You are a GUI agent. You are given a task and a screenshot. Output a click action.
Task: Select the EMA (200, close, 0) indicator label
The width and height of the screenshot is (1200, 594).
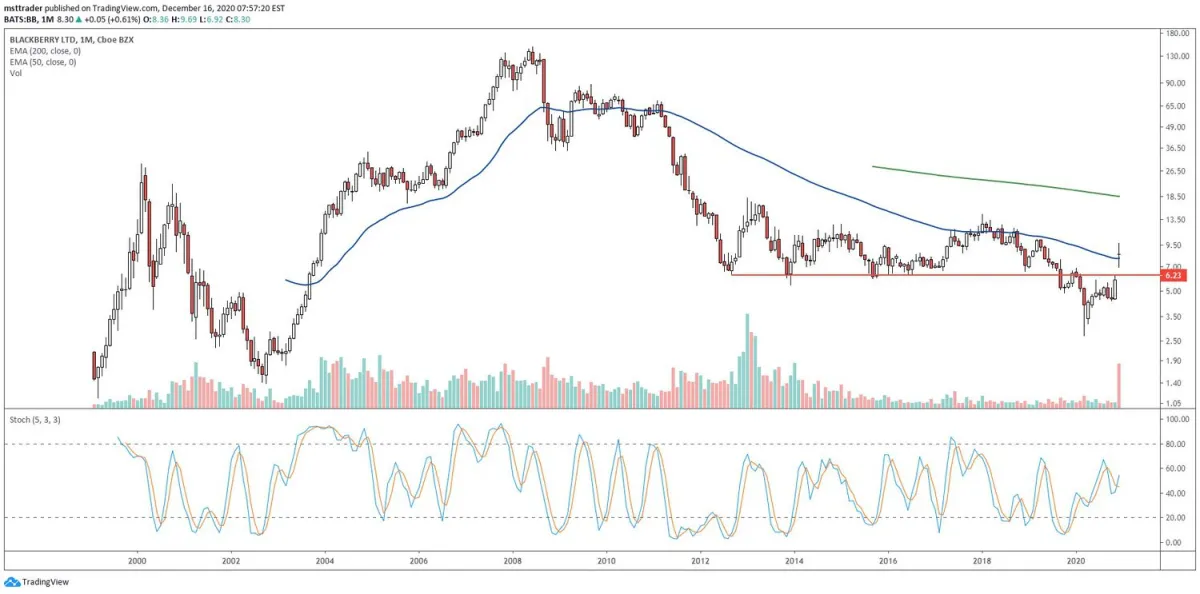pos(44,51)
